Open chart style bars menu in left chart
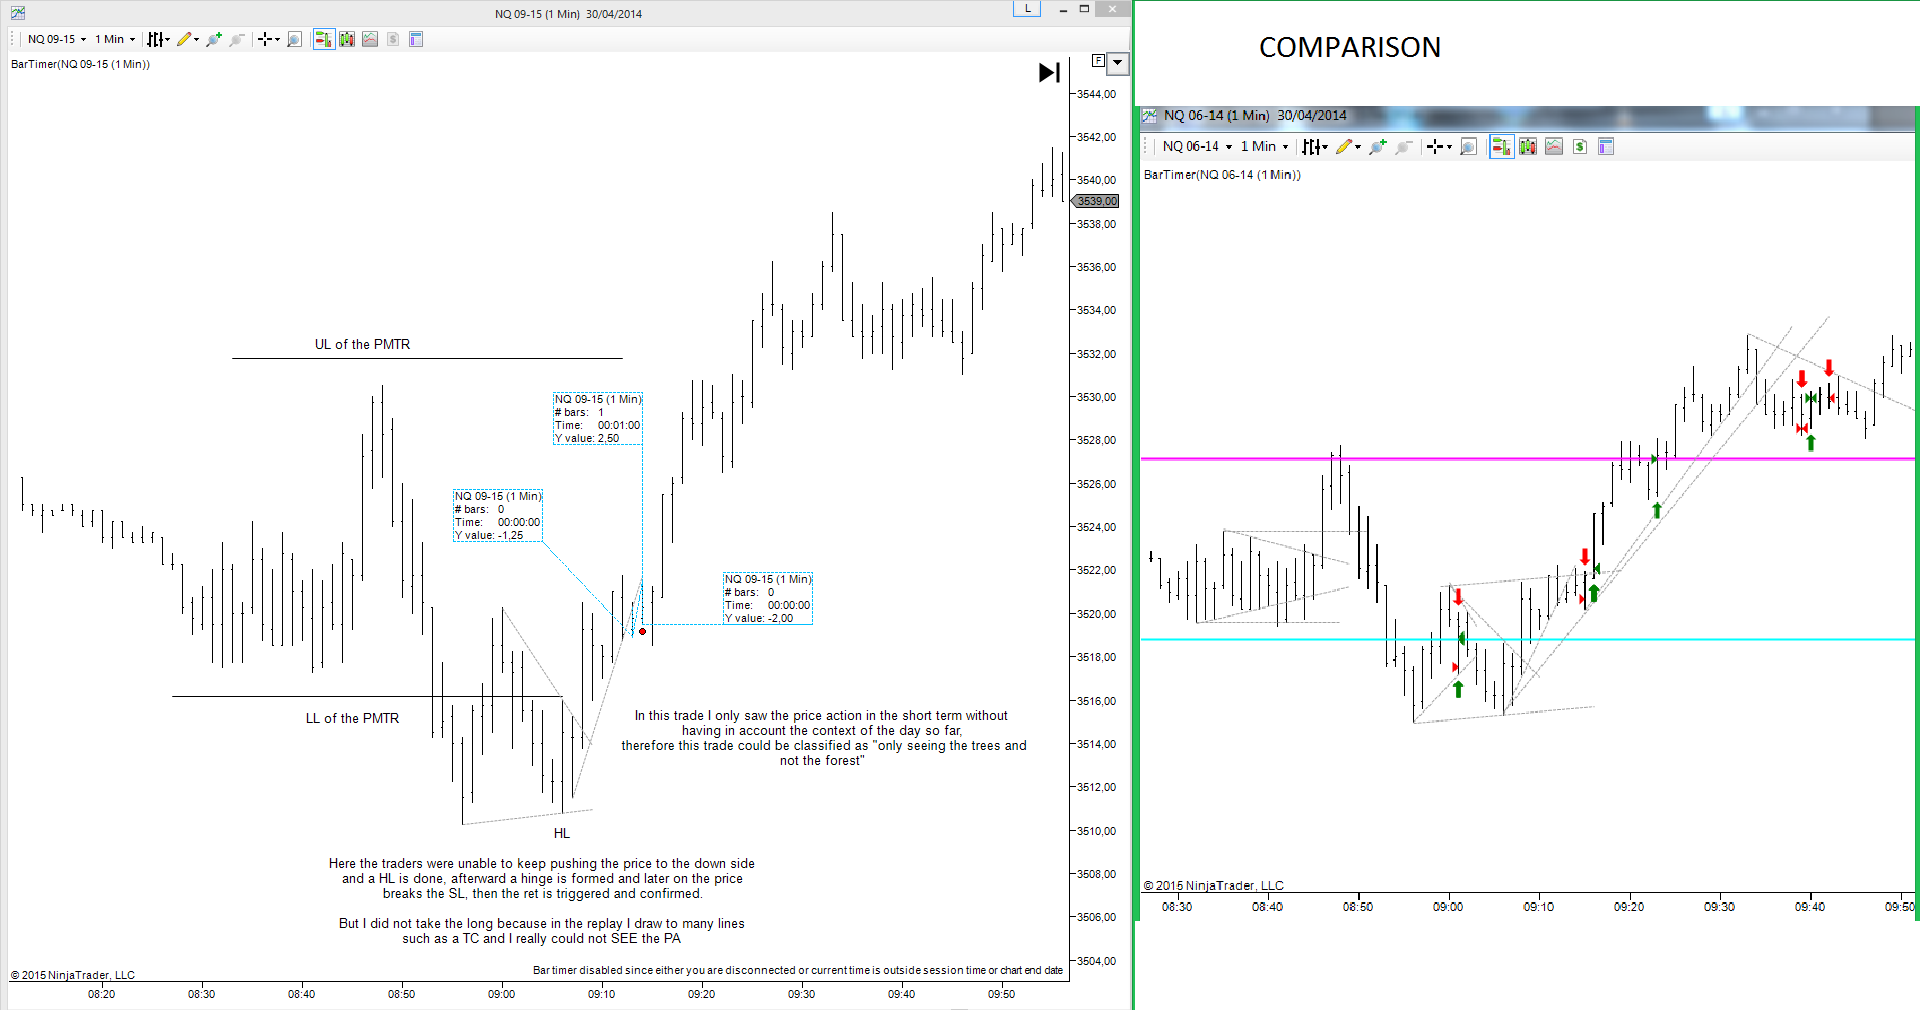This screenshot has width=1920, height=1010. [x=158, y=39]
